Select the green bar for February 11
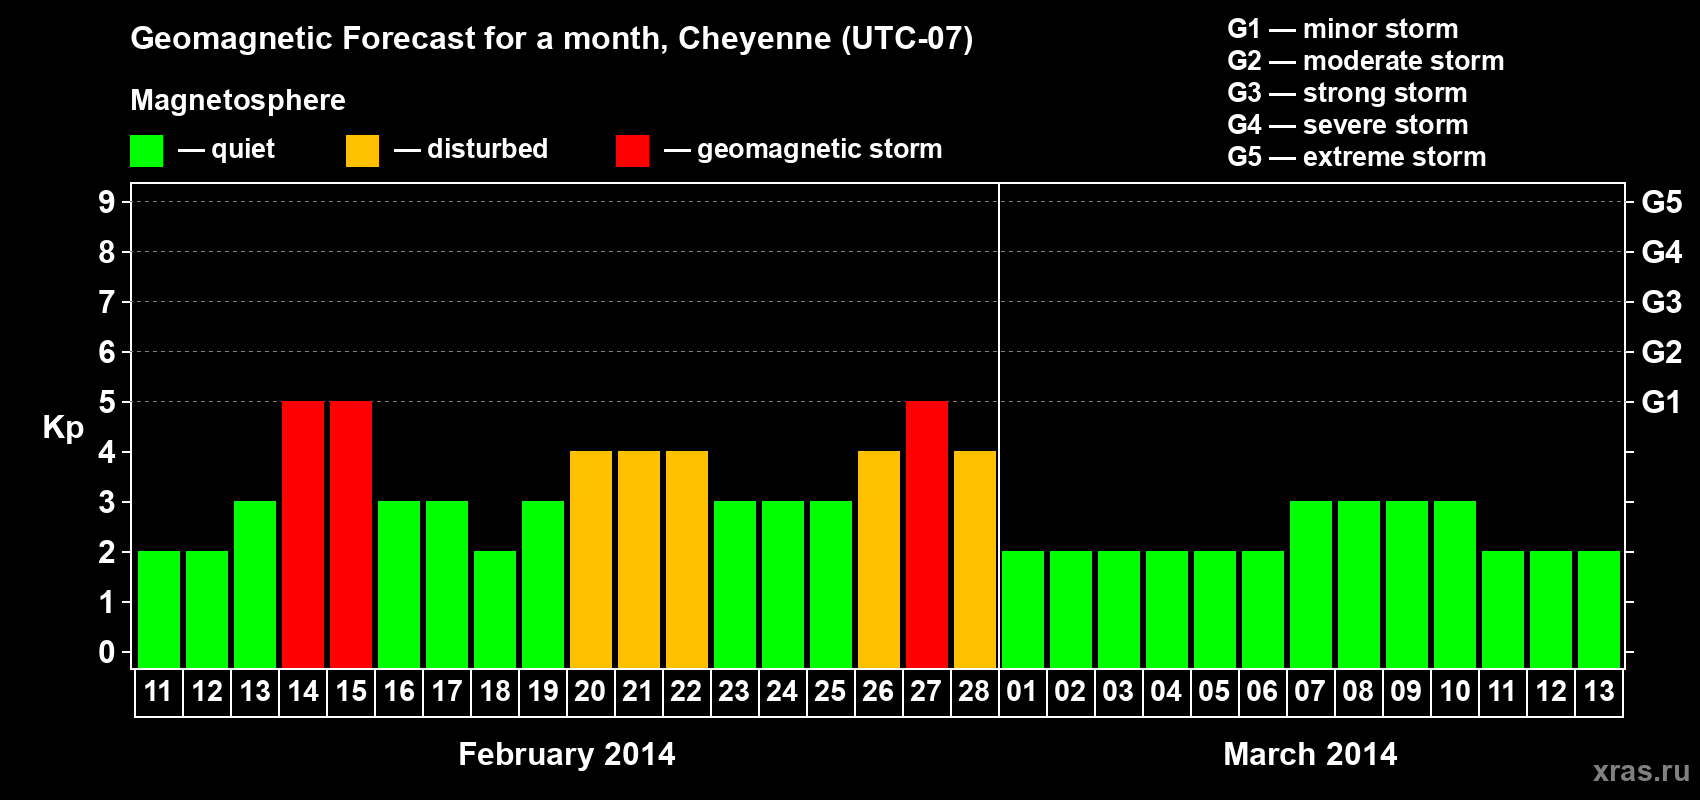The height and width of the screenshot is (800, 1700). (159, 609)
